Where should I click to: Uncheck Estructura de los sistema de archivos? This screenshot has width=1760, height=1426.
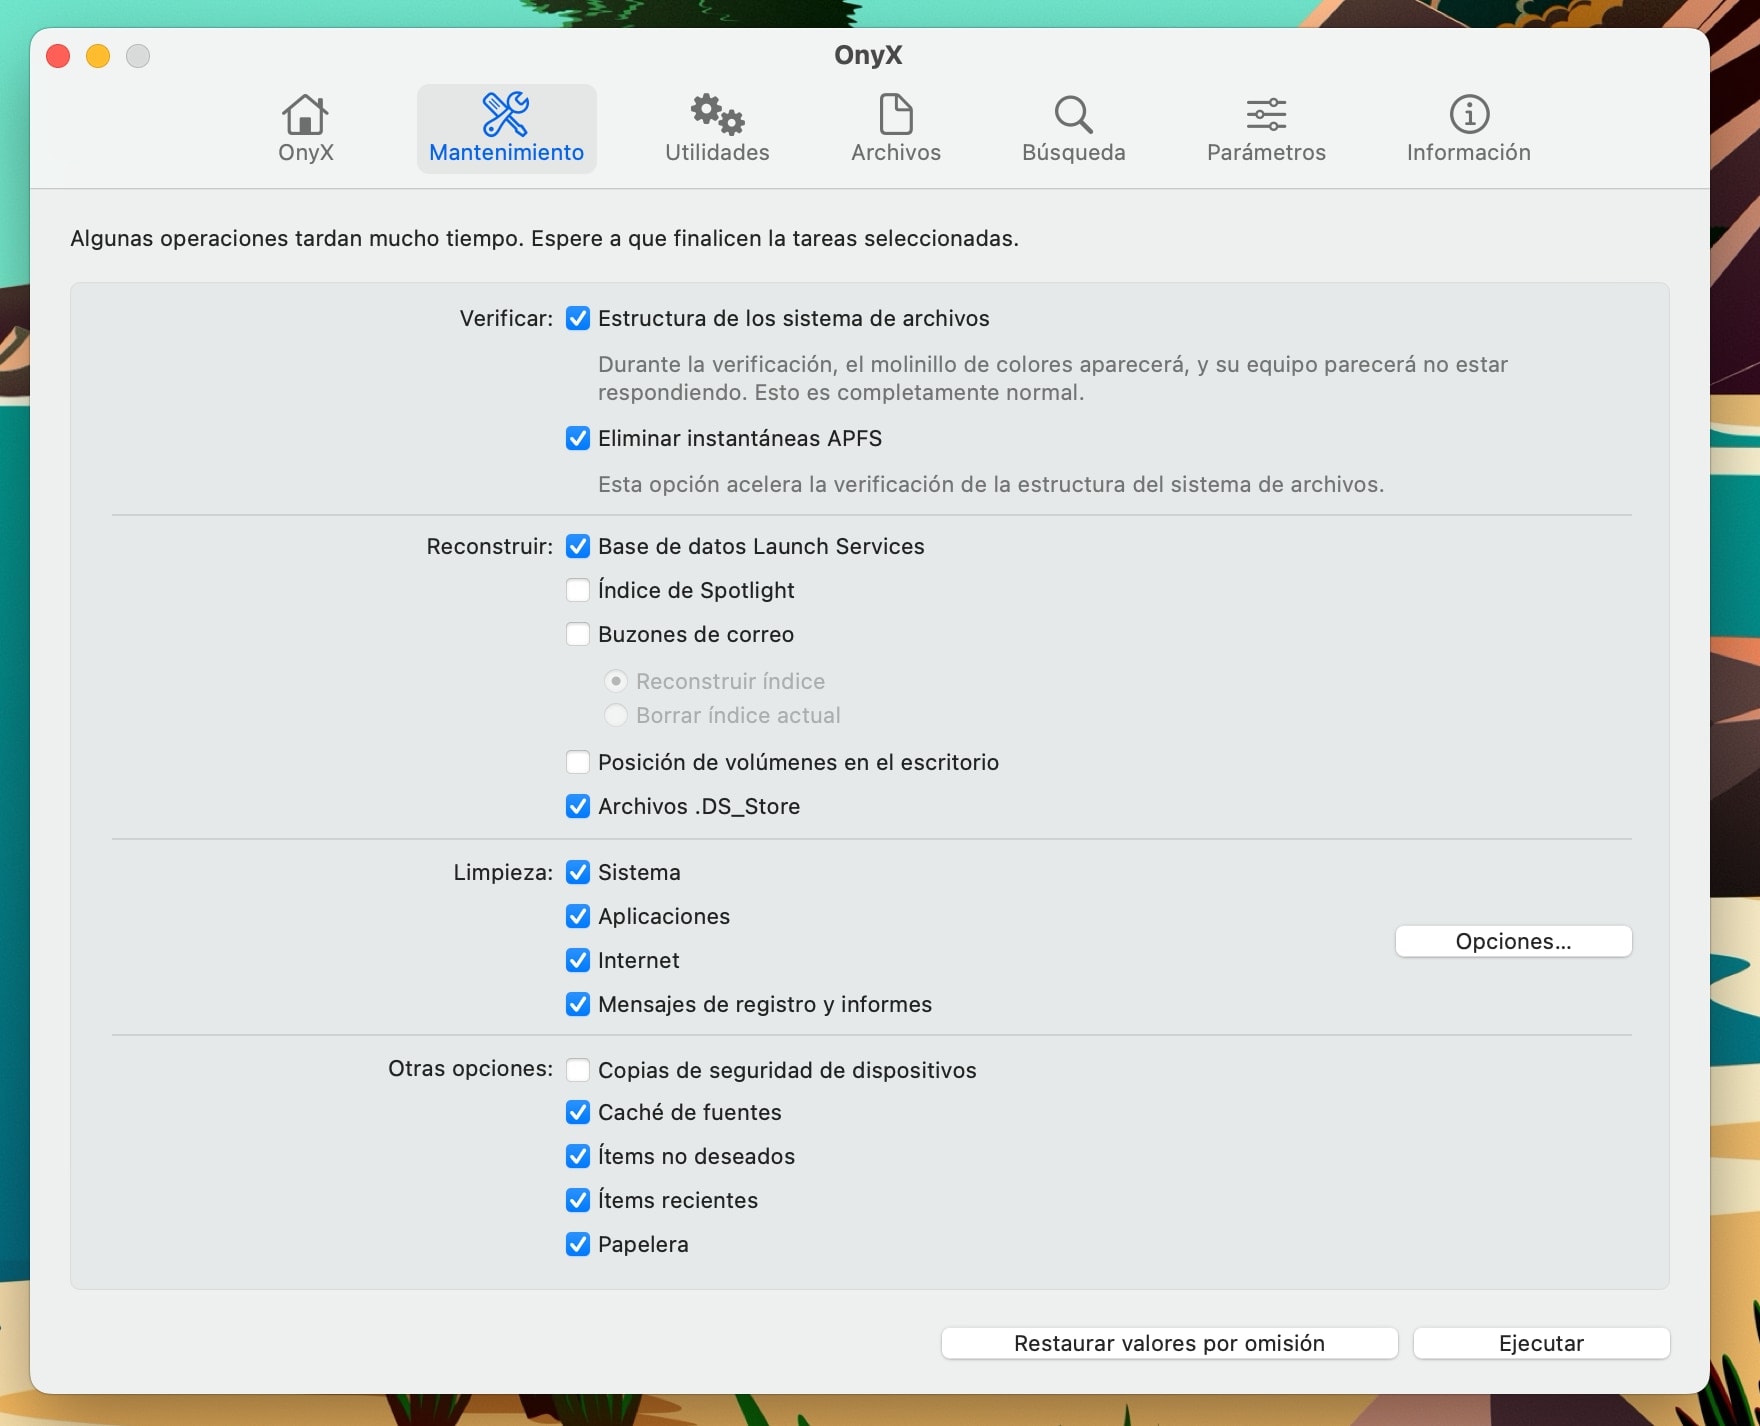click(x=578, y=318)
